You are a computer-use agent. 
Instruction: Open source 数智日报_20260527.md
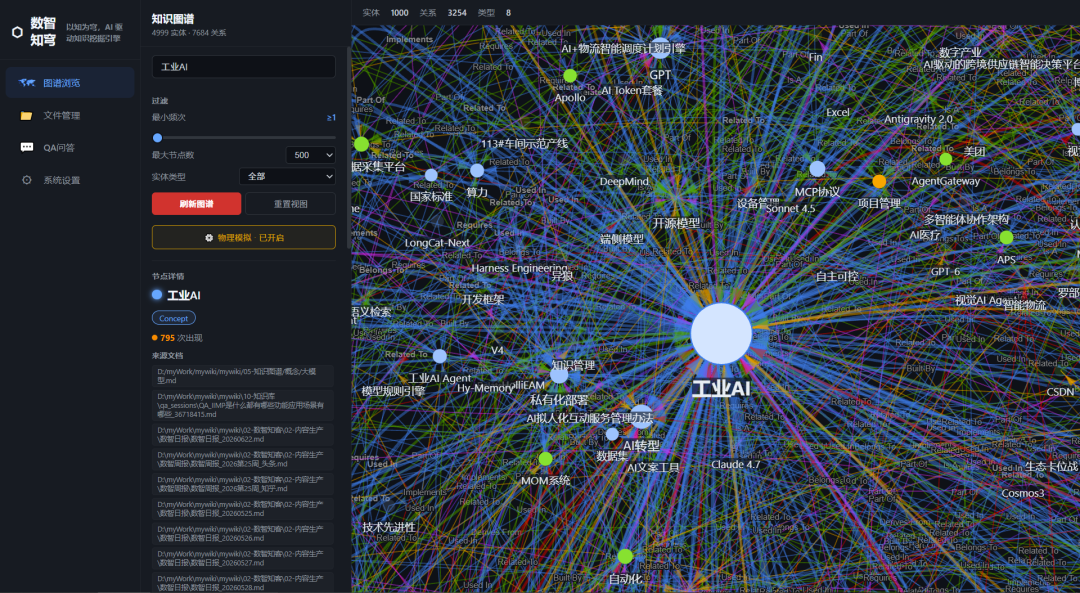242,559
